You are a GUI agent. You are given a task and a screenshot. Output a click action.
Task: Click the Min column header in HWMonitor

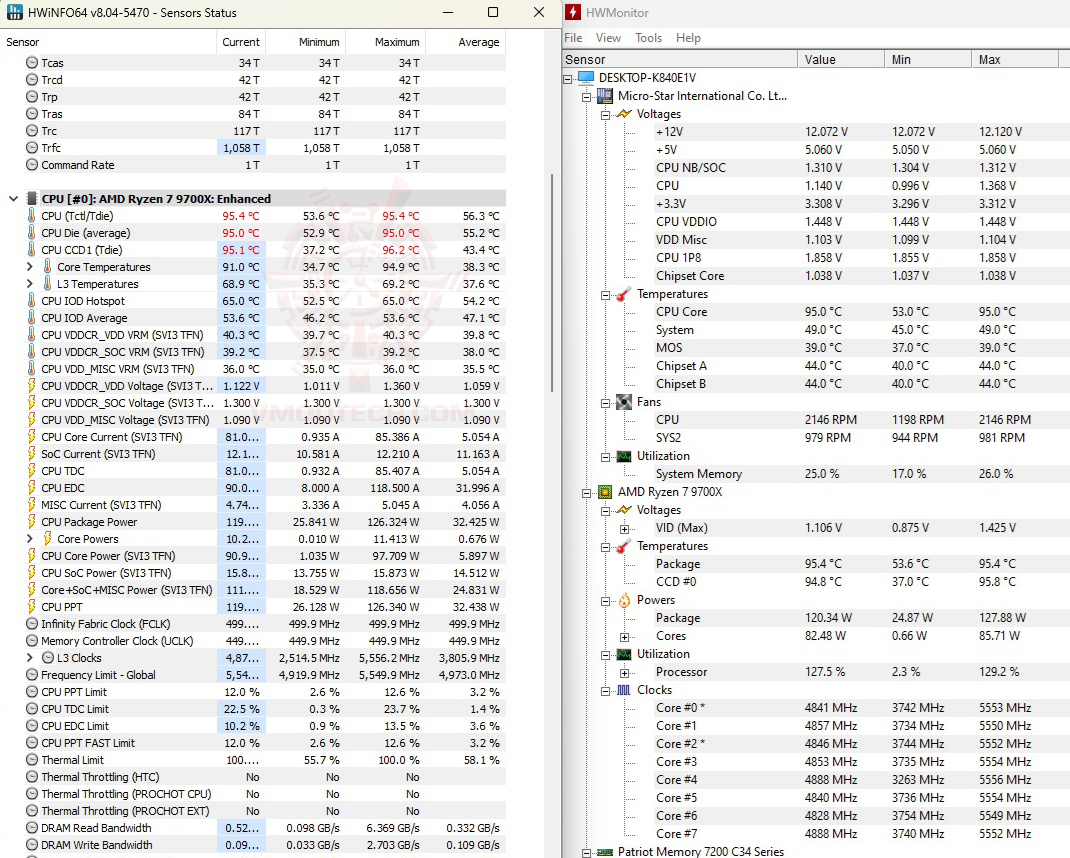click(928, 59)
